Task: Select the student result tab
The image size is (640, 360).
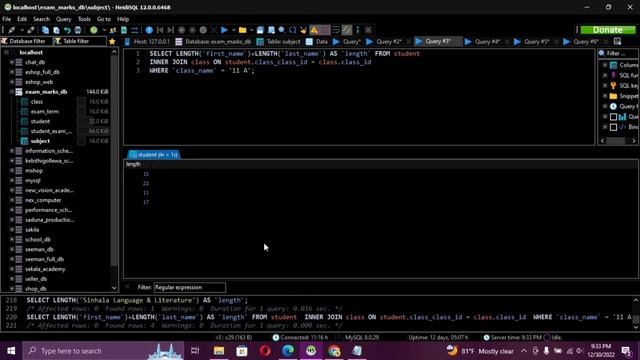Action: [x=154, y=155]
